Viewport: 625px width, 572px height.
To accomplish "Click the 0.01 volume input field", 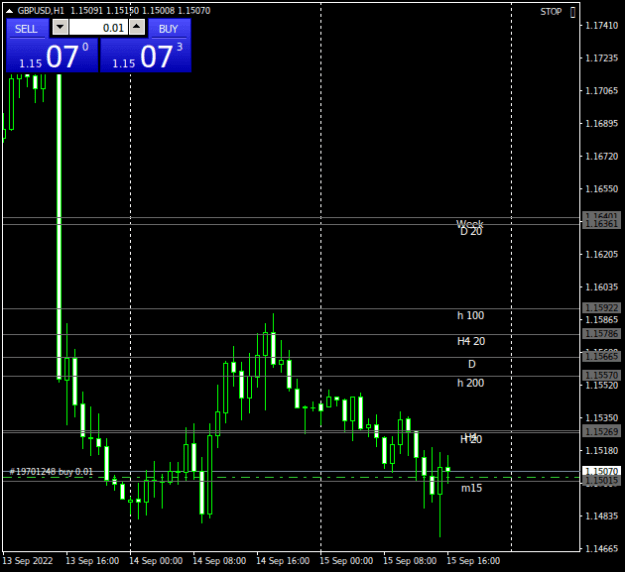I will tap(98, 28).
